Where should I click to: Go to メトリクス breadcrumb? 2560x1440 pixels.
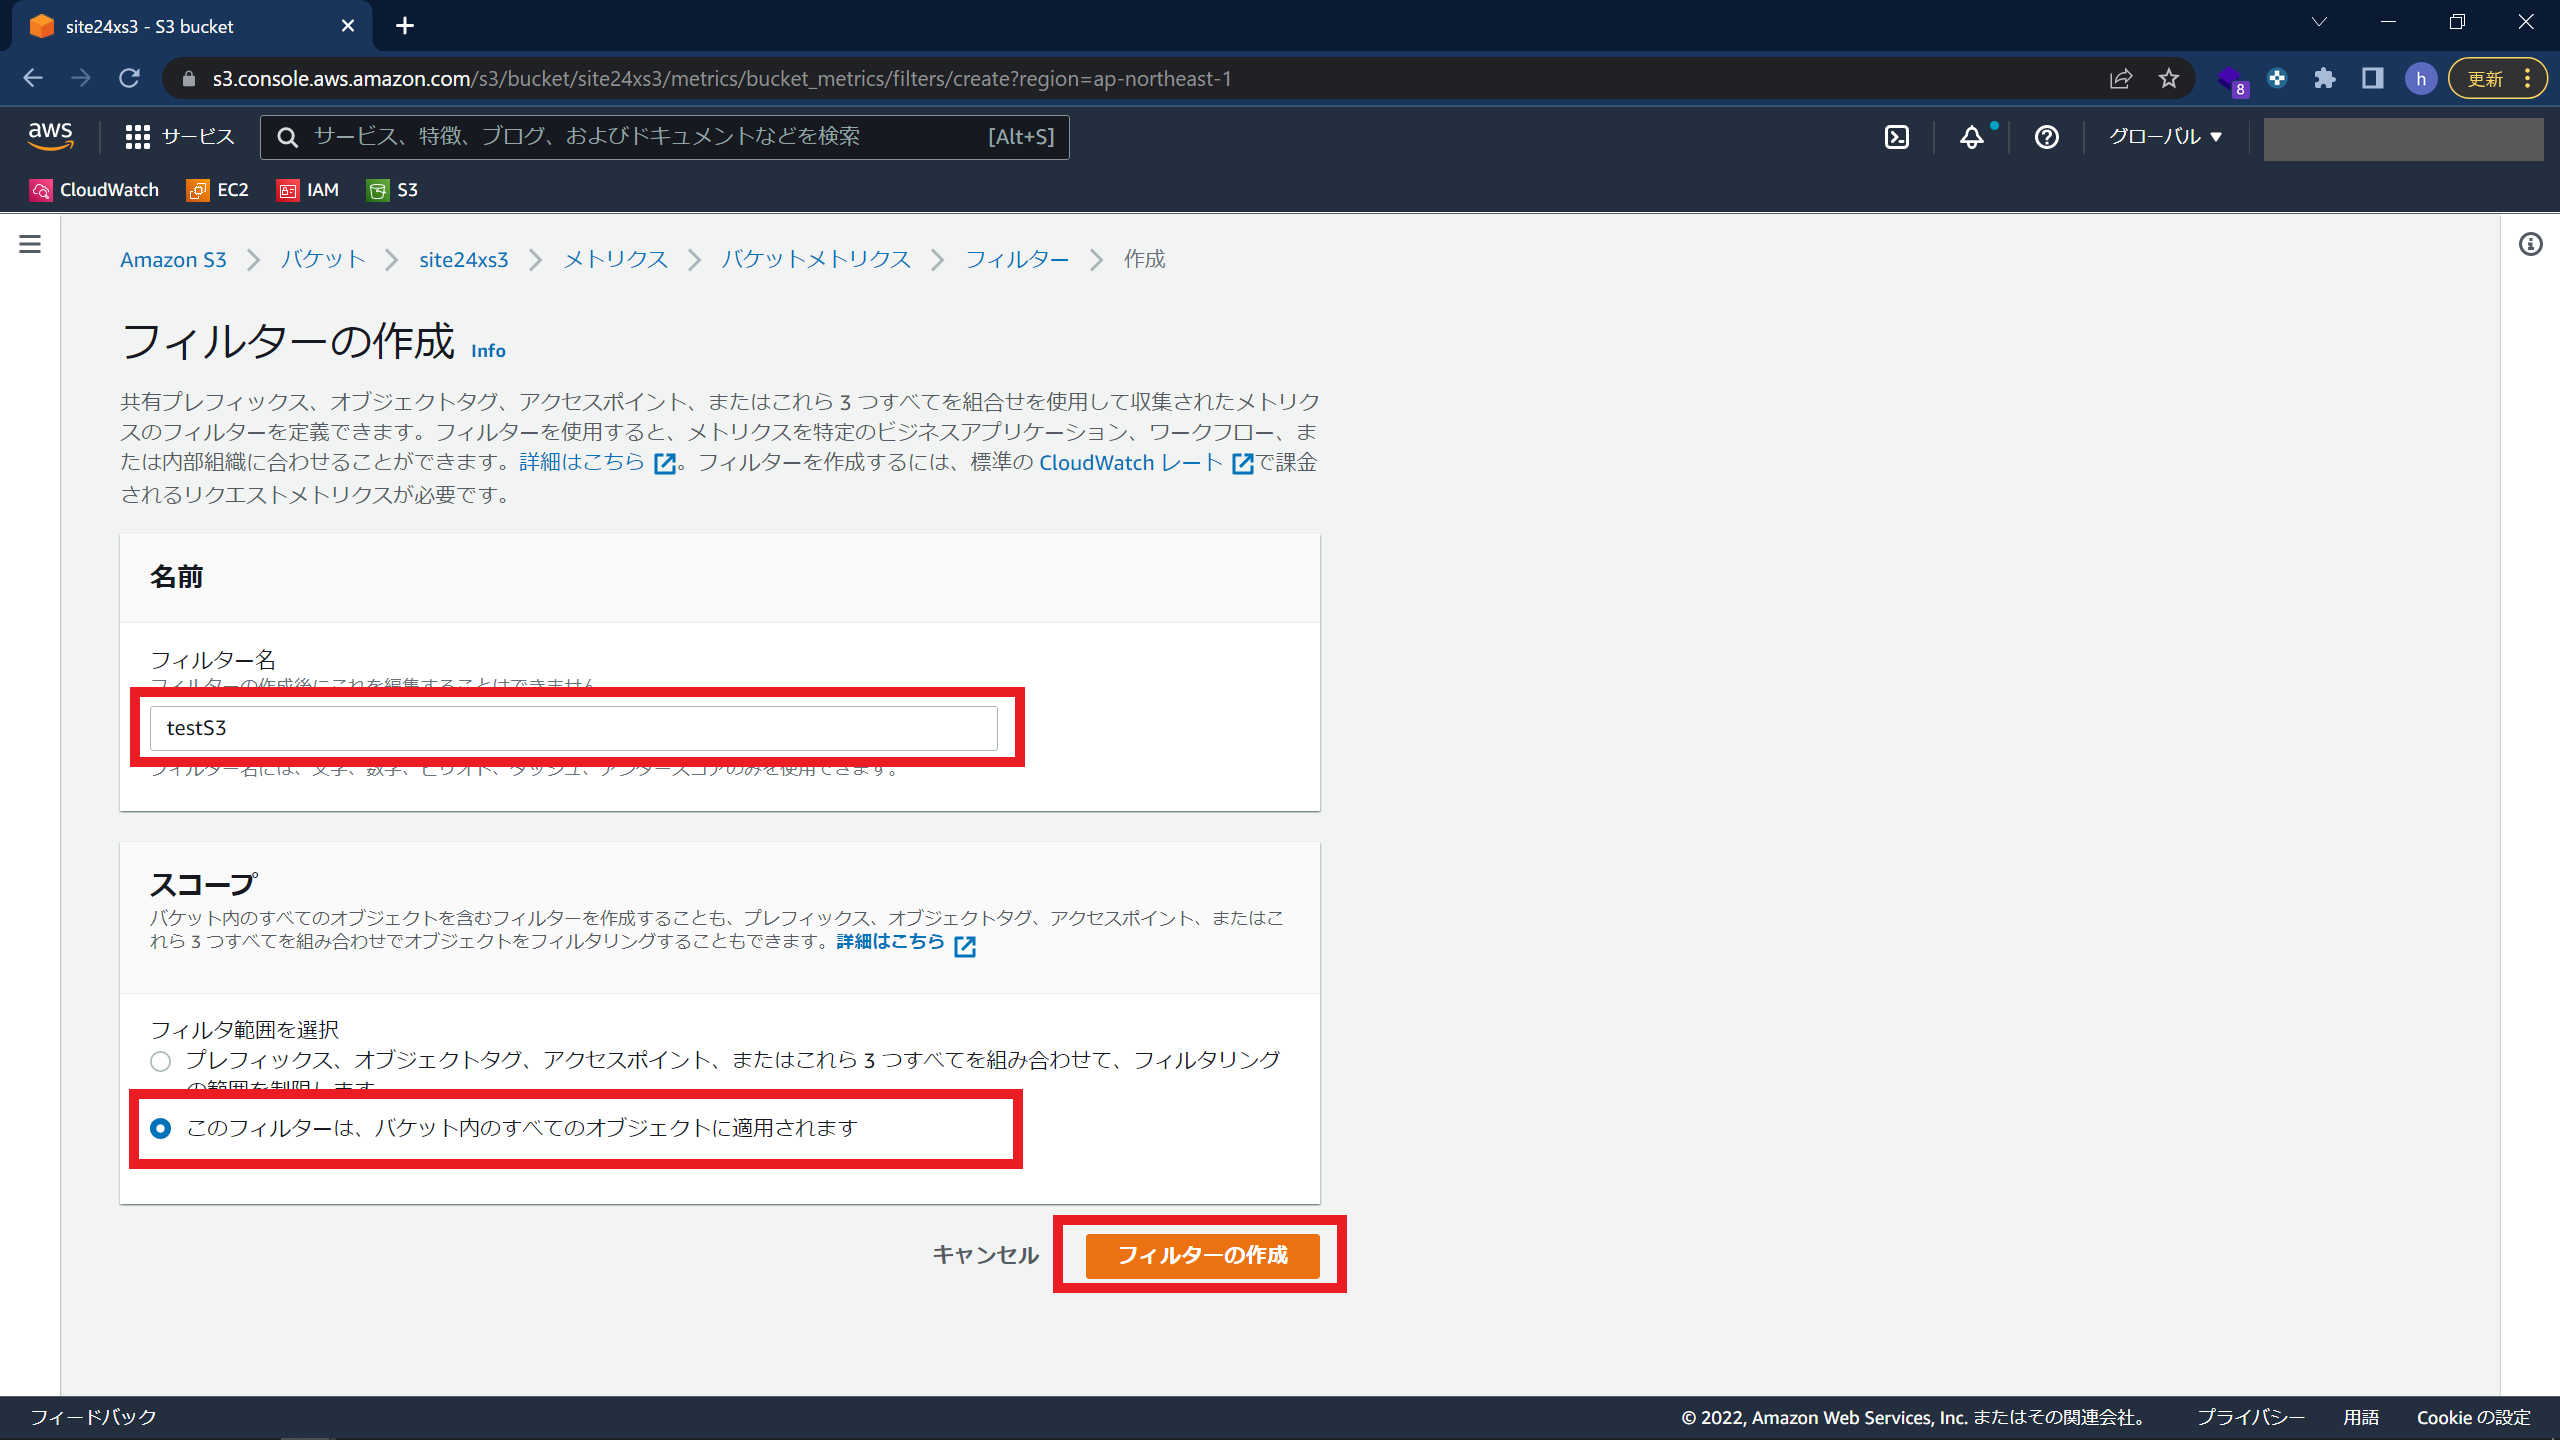(x=615, y=260)
